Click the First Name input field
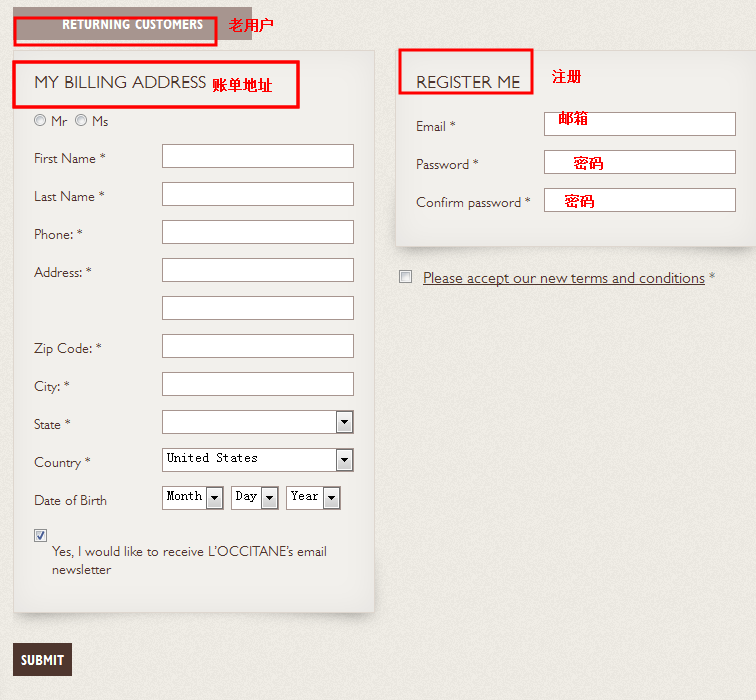 pyautogui.click(x=257, y=156)
